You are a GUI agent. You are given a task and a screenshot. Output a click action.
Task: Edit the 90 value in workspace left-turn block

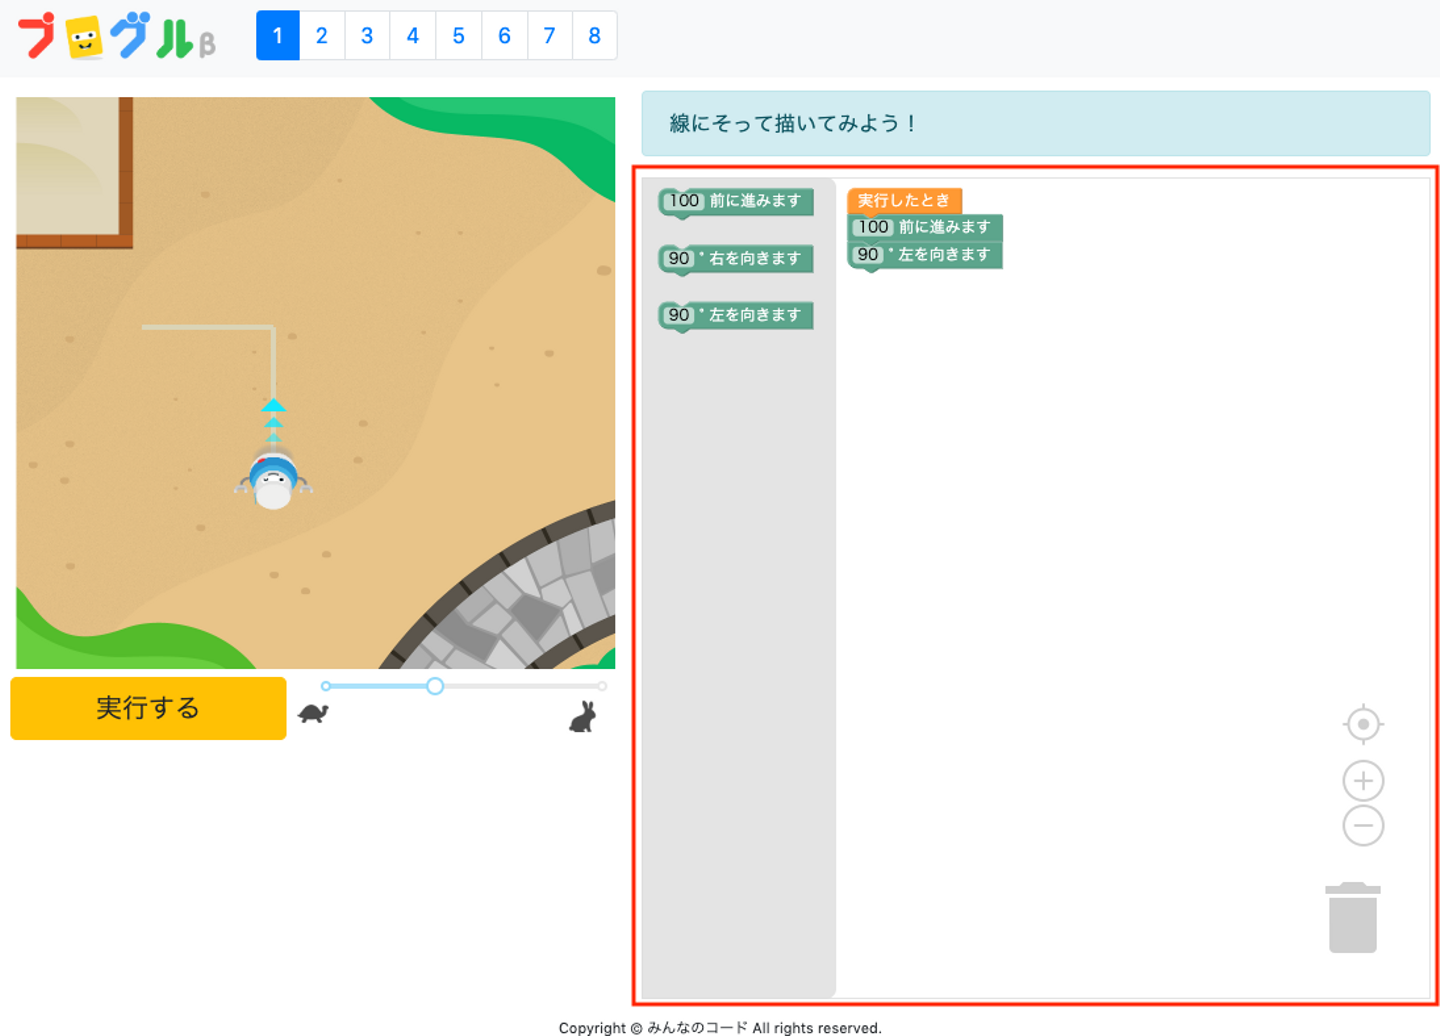[868, 255]
